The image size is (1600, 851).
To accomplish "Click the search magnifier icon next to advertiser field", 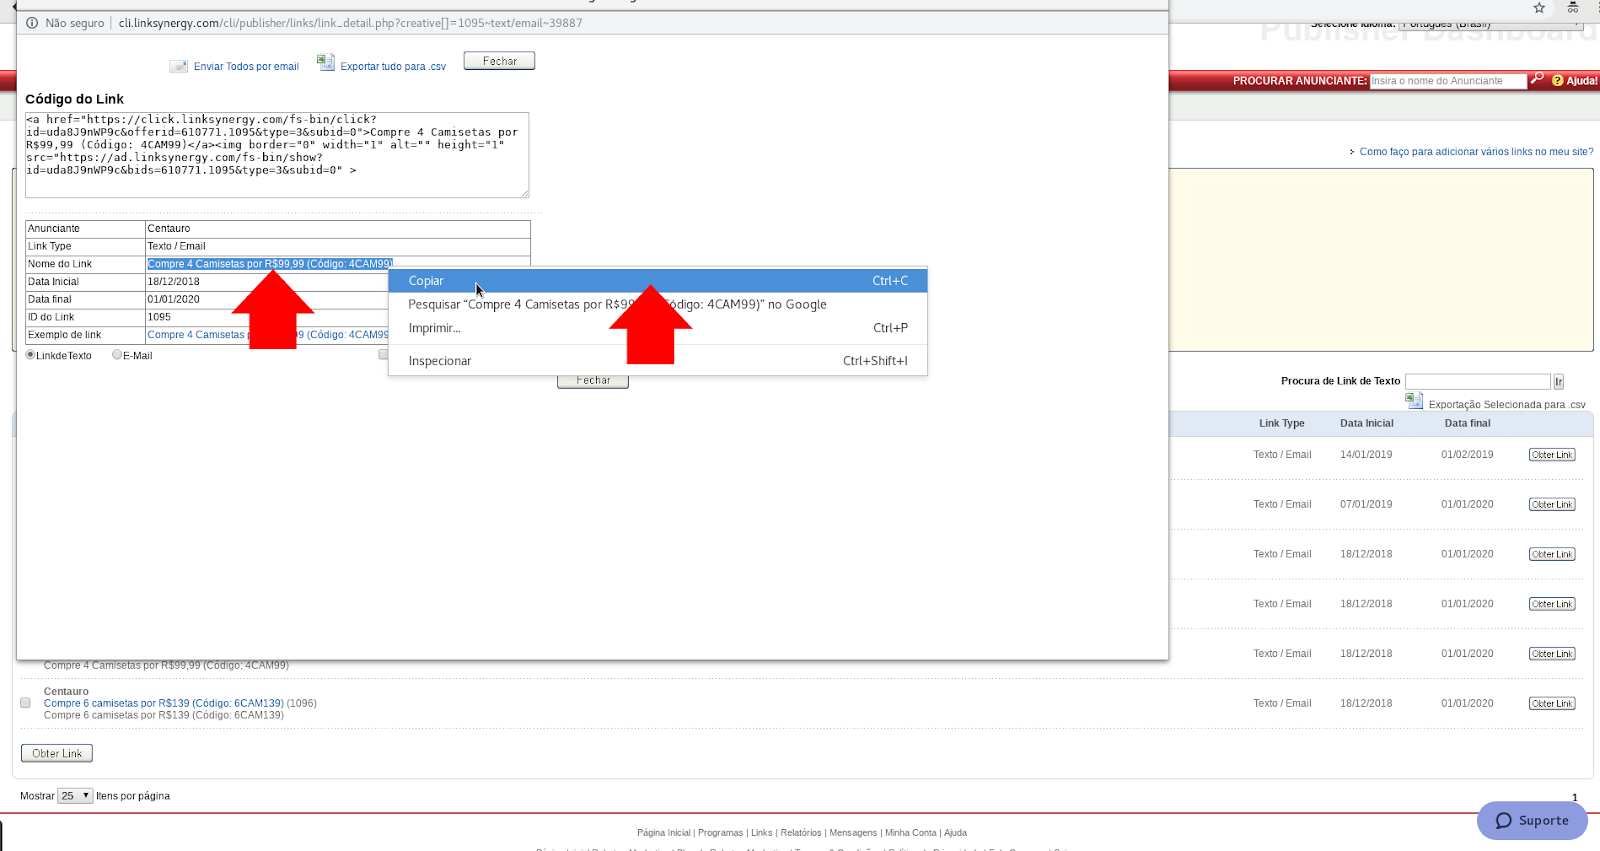I will [1537, 79].
